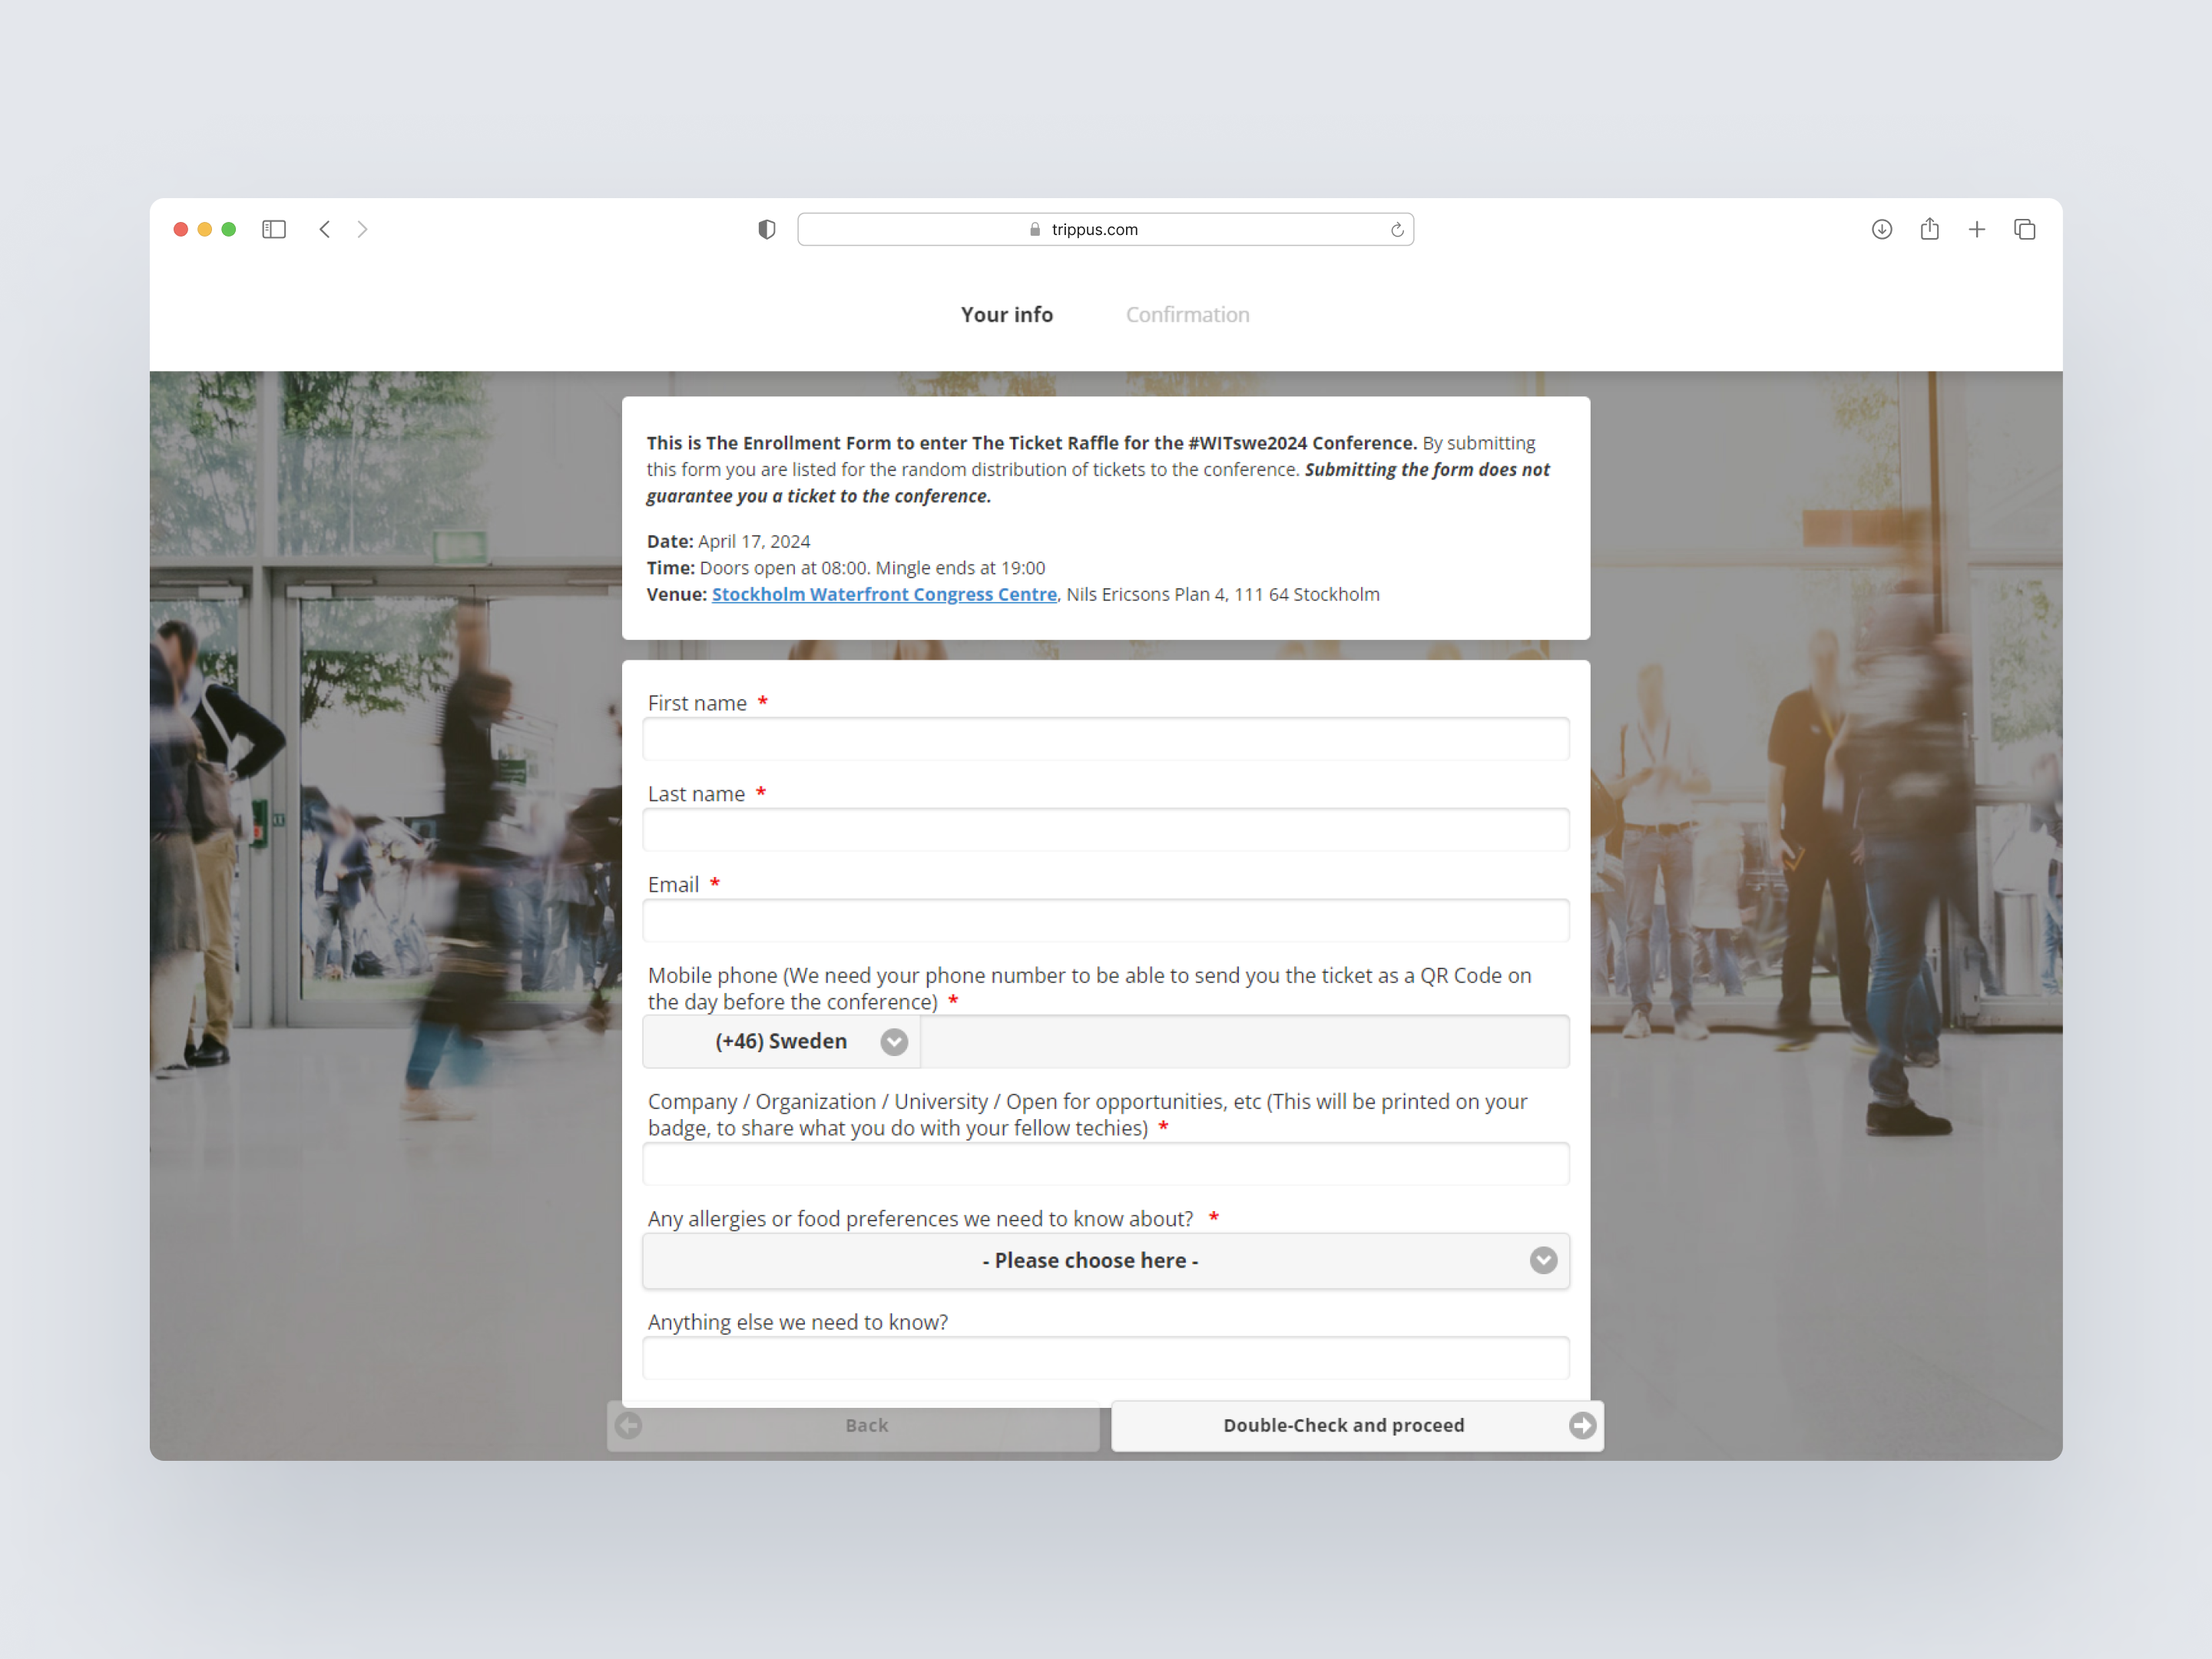Focus the Company / Organization badge field
The height and width of the screenshot is (1659, 2212).
click(x=1106, y=1163)
